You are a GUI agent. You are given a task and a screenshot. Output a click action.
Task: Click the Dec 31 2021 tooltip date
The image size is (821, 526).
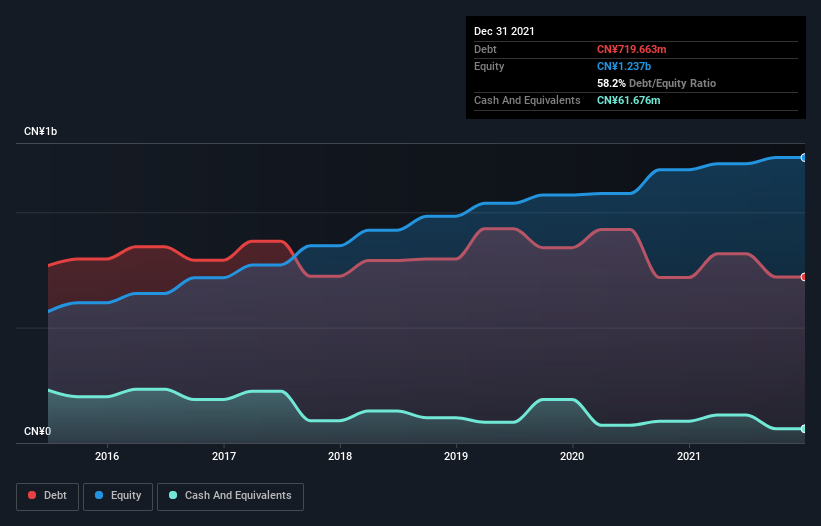[x=504, y=31]
